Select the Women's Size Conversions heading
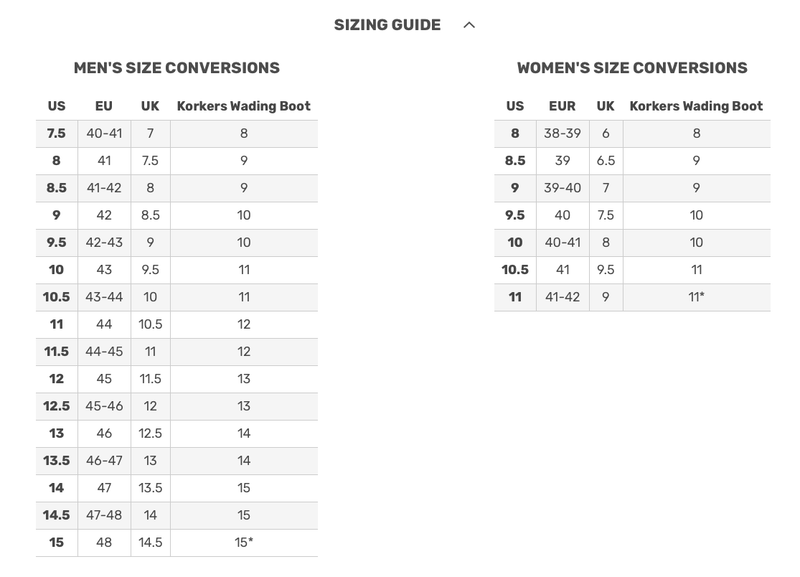800x577 pixels. [630, 66]
